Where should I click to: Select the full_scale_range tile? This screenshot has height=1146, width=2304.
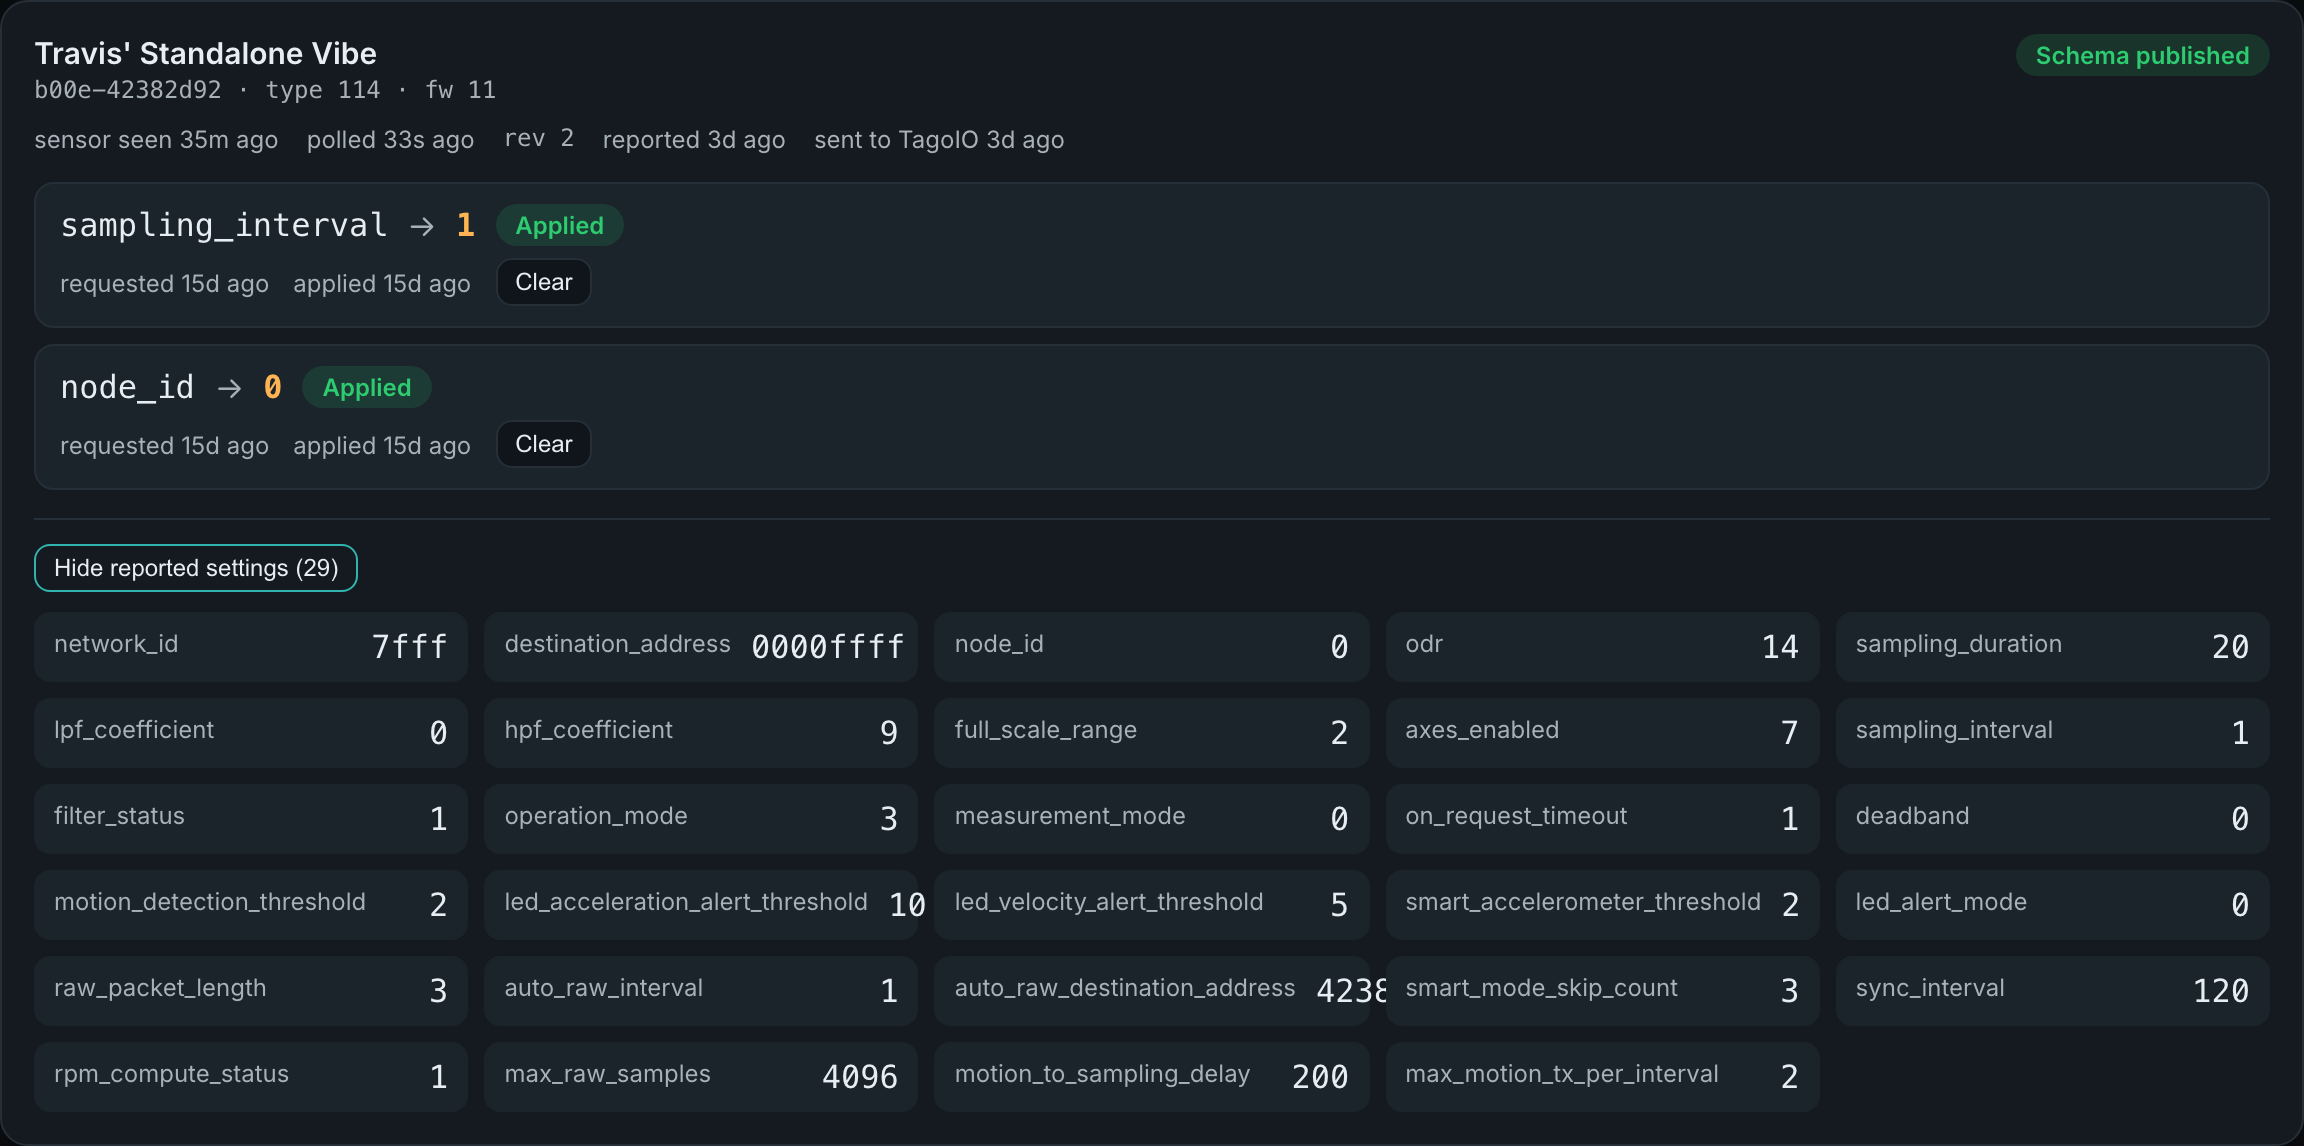1151,732
